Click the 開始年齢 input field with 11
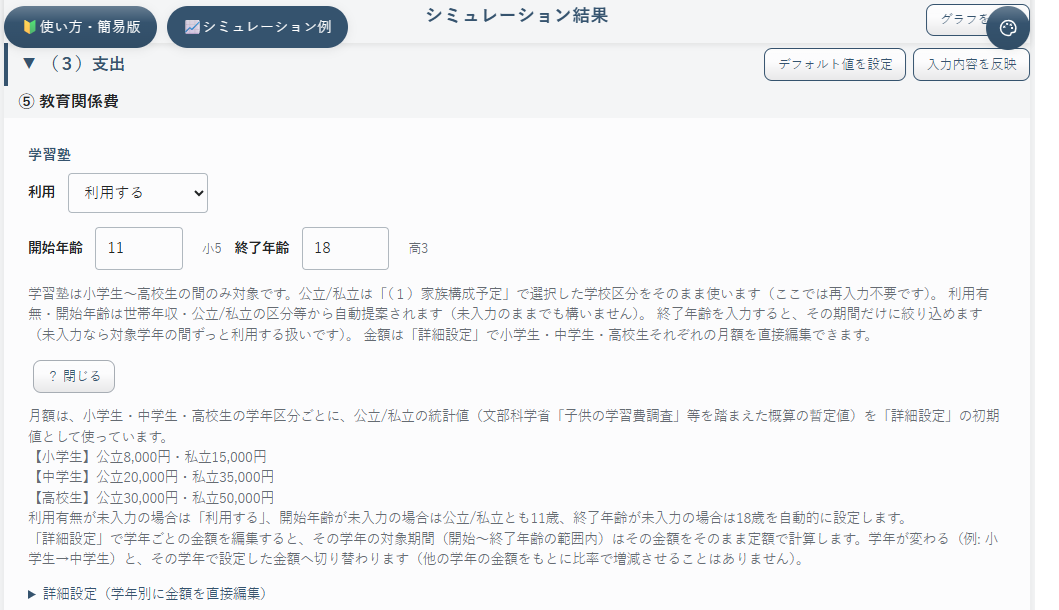The width and height of the screenshot is (1059, 610). click(139, 249)
